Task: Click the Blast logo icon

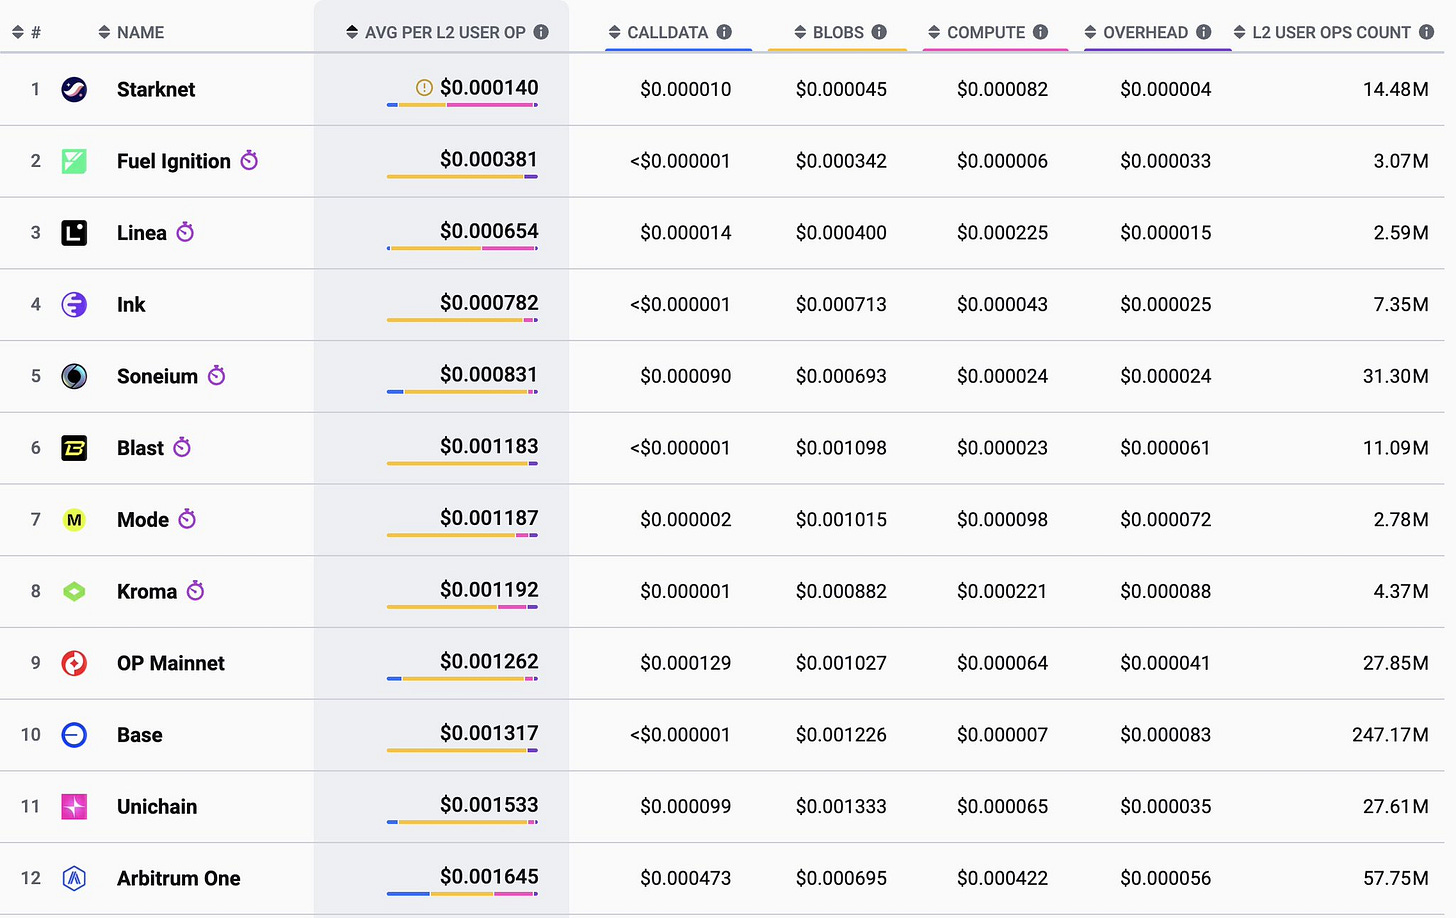Action: 74,448
